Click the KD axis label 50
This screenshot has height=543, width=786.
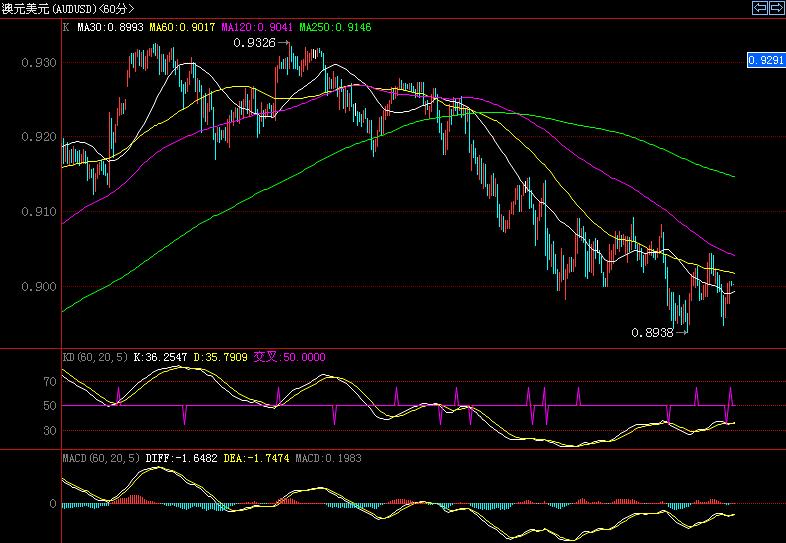tap(50, 406)
